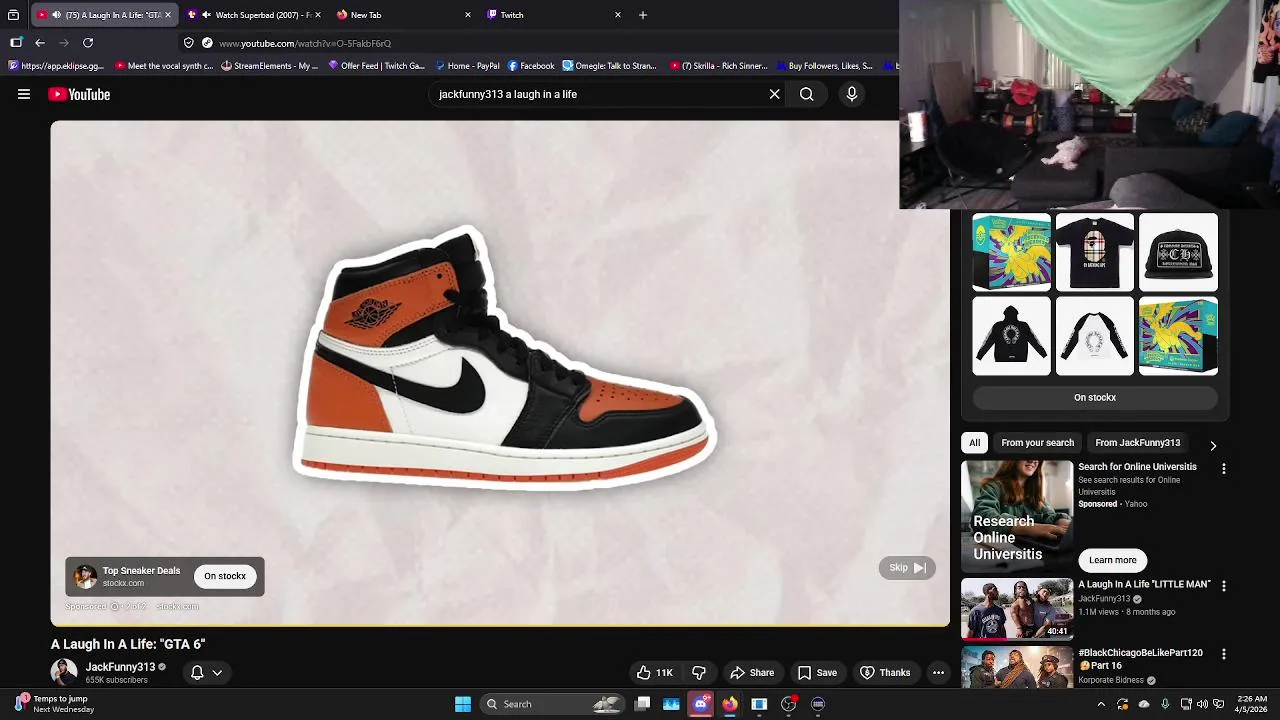Click the URL address bar
This screenshot has height=720, width=1280.
[x=540, y=43]
